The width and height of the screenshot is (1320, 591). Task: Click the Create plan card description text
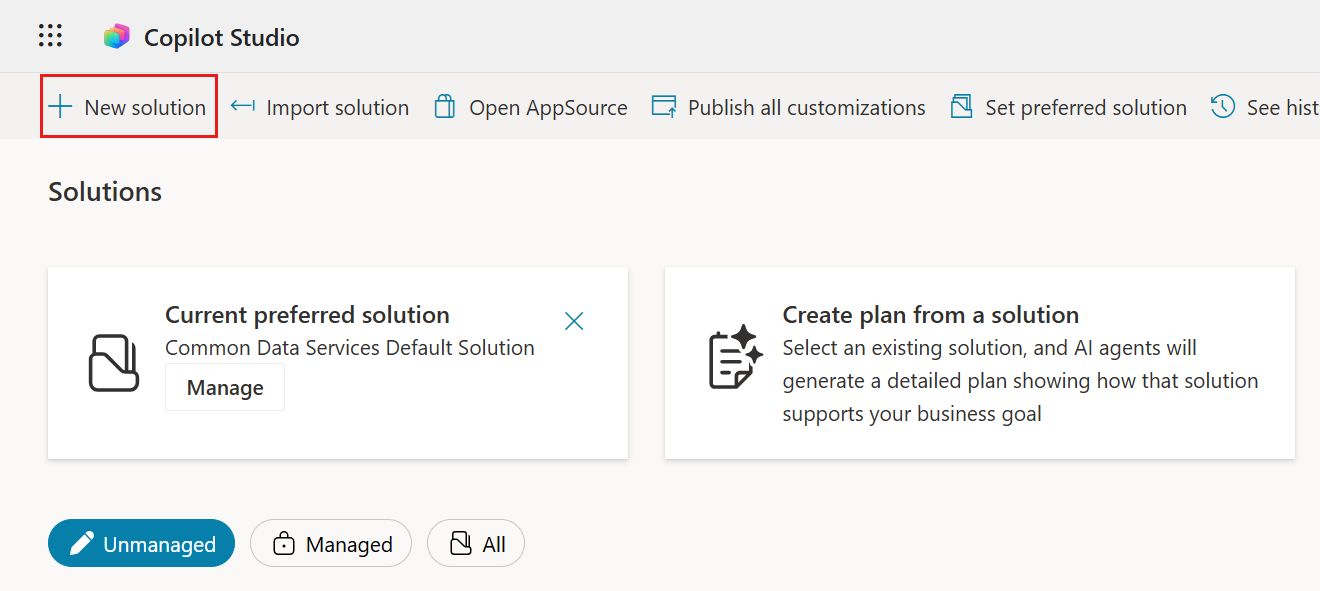1019,381
